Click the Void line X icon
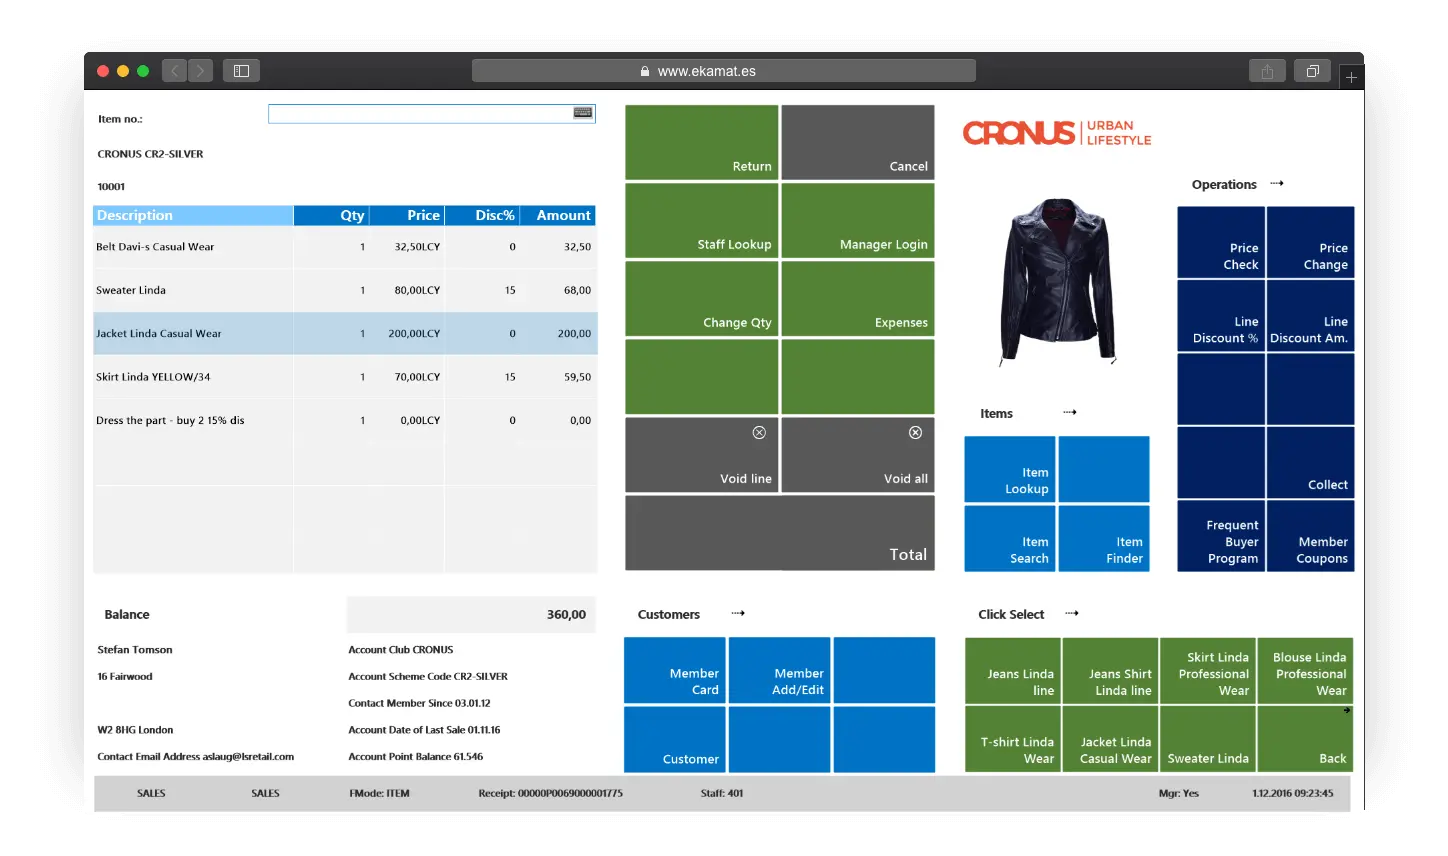Viewport: 1448px width, 856px height. tap(759, 432)
